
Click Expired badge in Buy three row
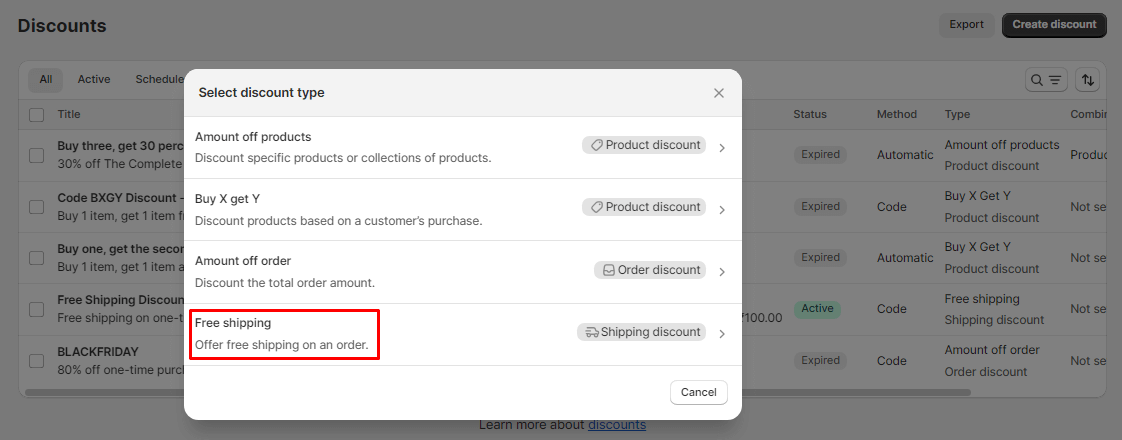tap(820, 155)
